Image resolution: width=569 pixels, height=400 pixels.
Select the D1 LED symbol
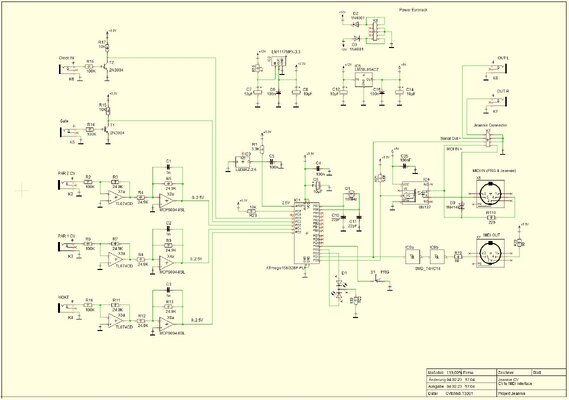pyautogui.click(x=340, y=290)
